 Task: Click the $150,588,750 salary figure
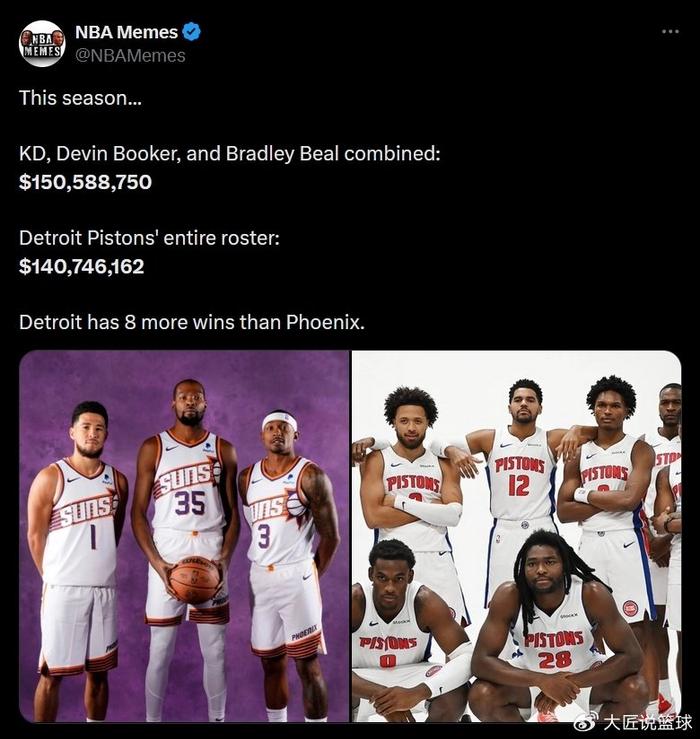pyautogui.click(x=85, y=182)
